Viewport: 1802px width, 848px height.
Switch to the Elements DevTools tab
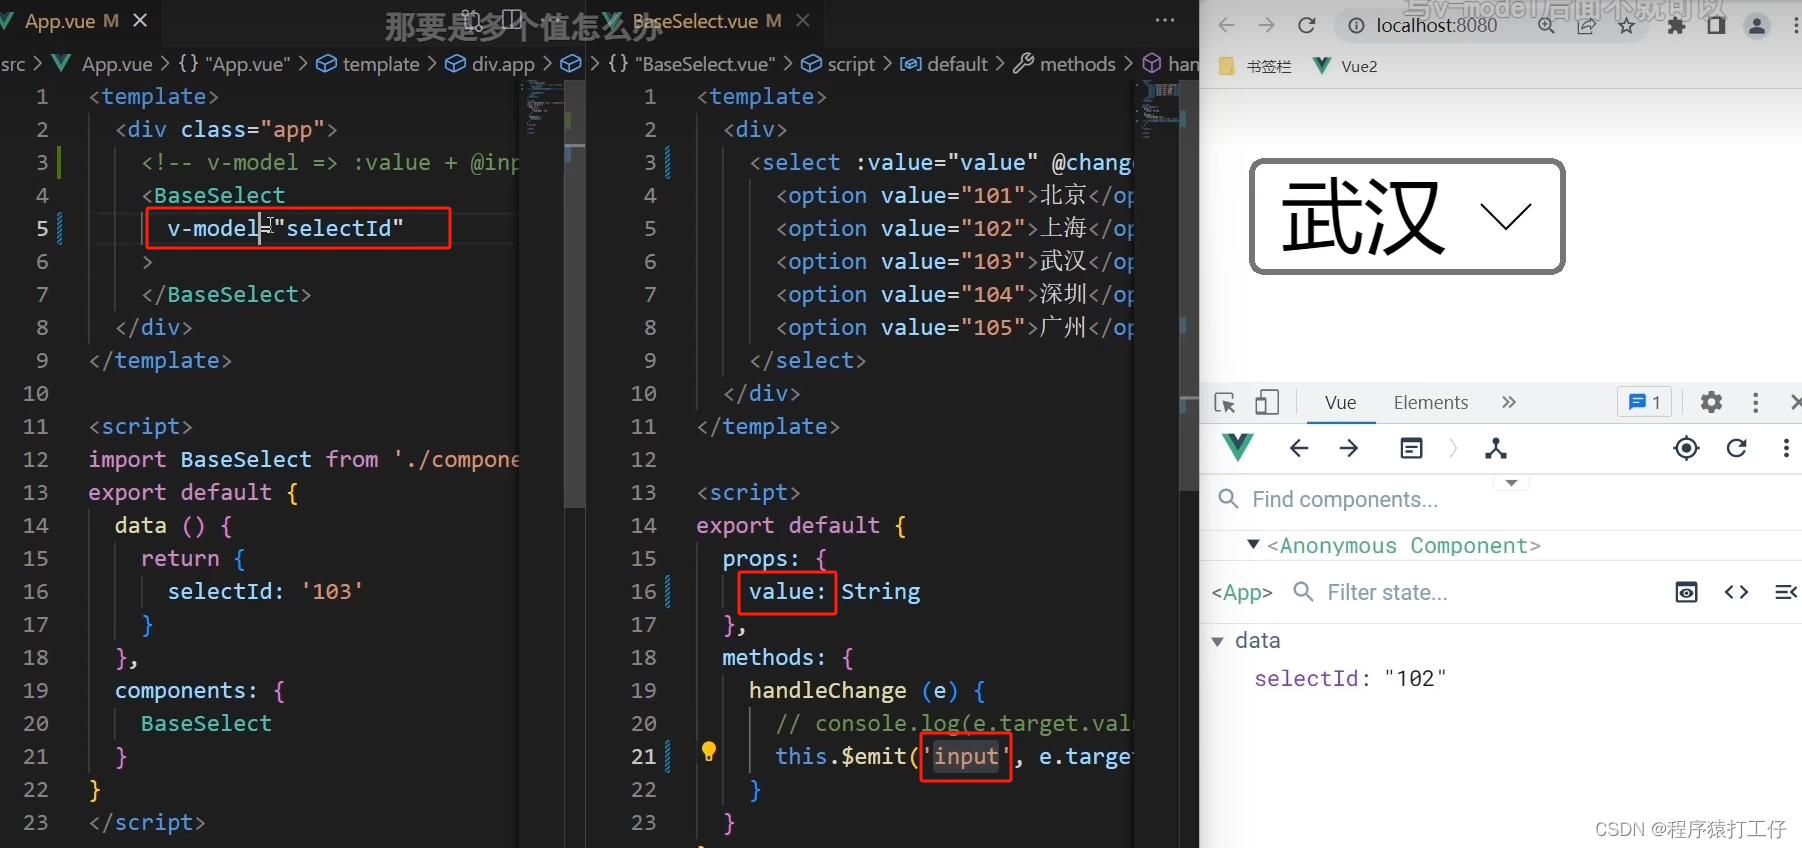pos(1431,402)
